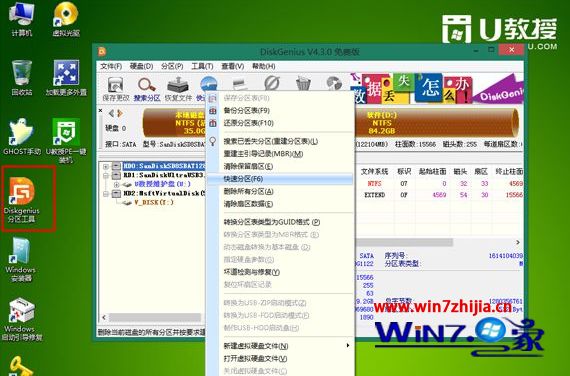The height and width of the screenshot is (376, 570).
Task: Click bulb icon beside 搜索已丢失分区
Action: [x=213, y=141]
